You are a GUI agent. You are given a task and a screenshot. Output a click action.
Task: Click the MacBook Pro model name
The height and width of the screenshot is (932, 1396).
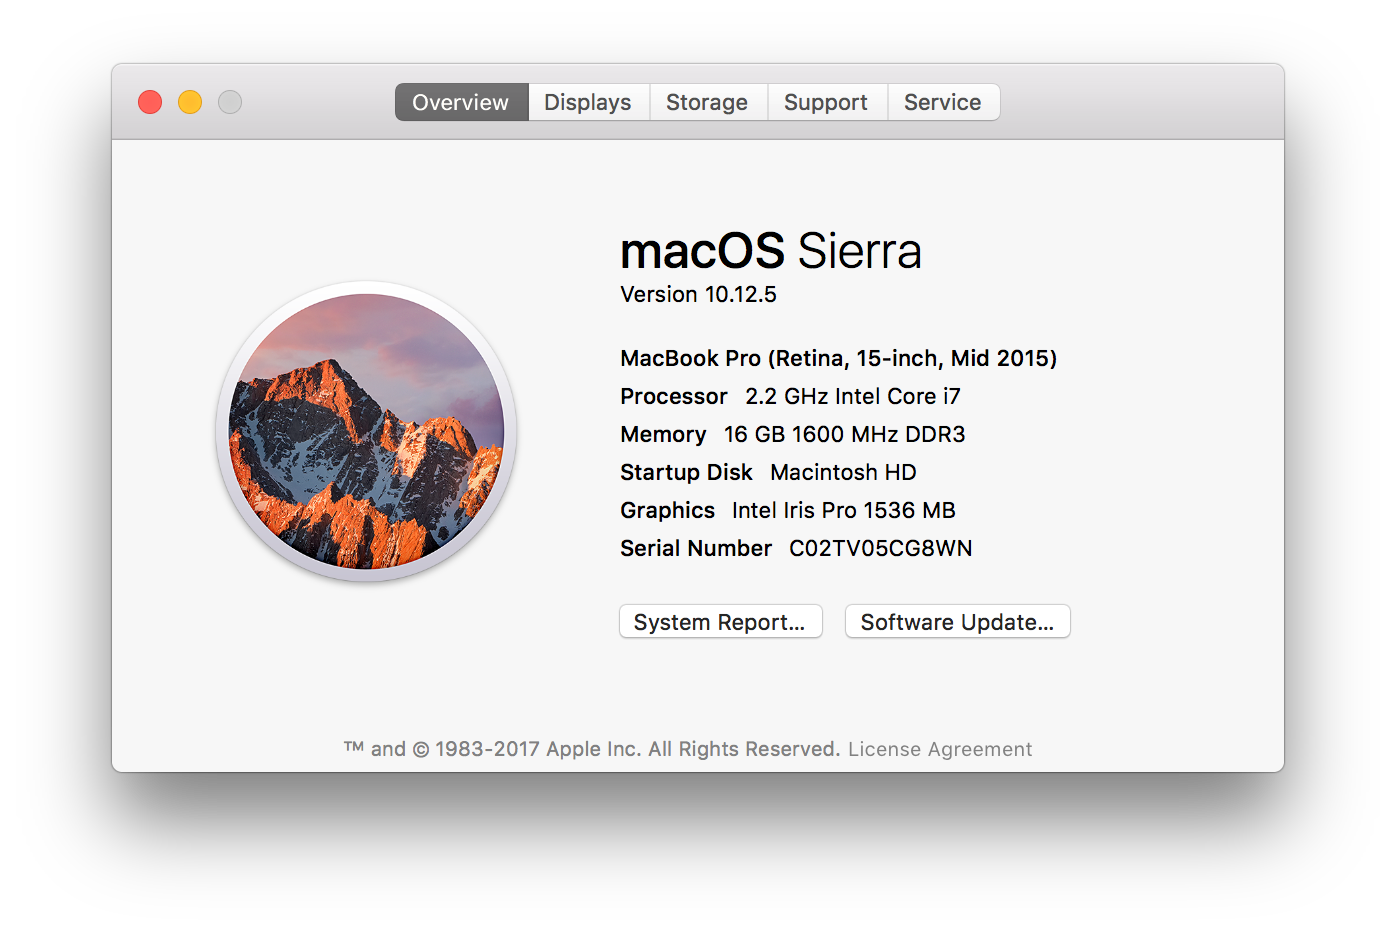838,358
